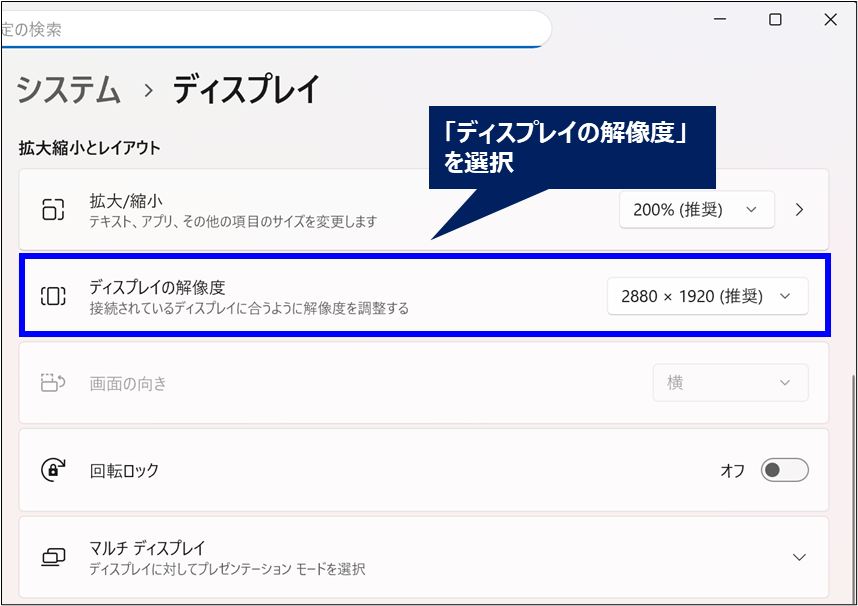This screenshot has height=606, width=858.
Task: Expand the マルチ ディスプレイ section
Action: [798, 557]
